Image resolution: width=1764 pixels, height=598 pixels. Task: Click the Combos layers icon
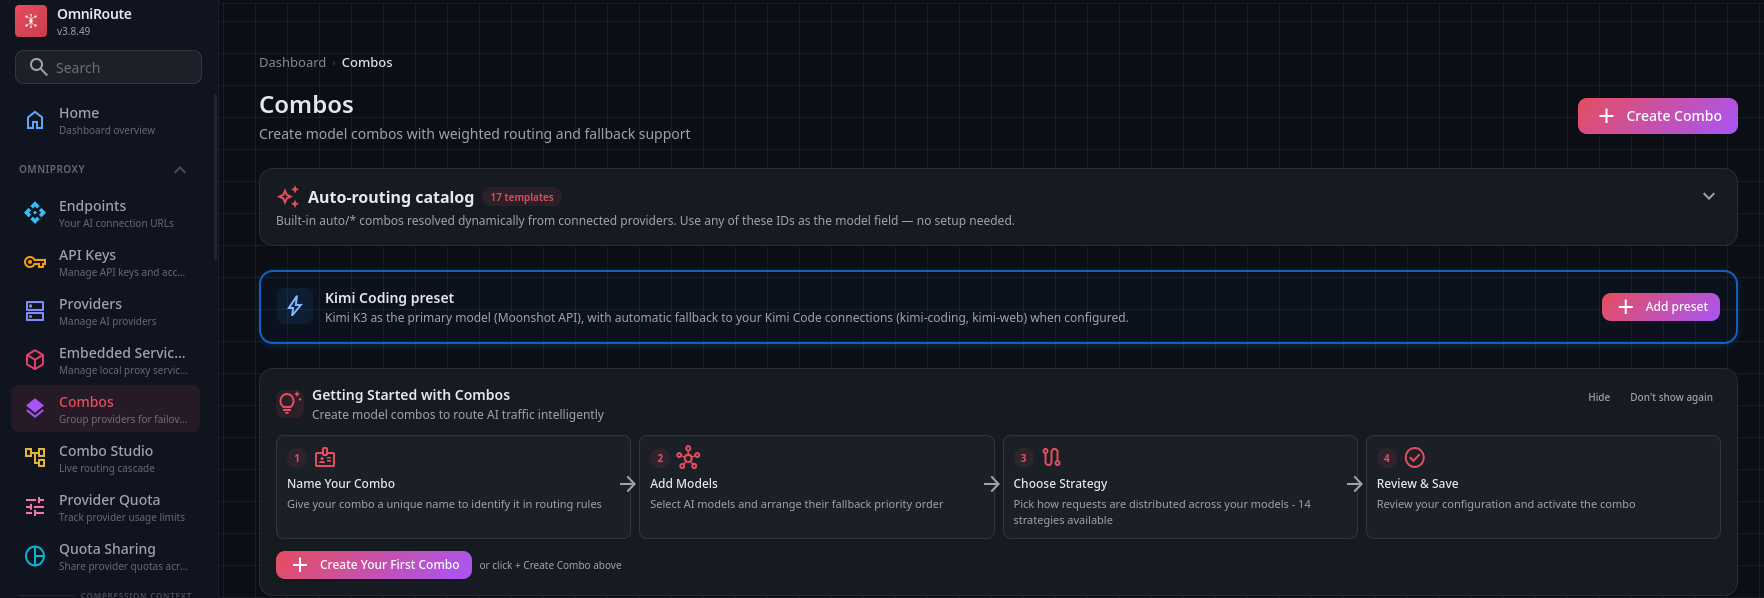(35, 409)
